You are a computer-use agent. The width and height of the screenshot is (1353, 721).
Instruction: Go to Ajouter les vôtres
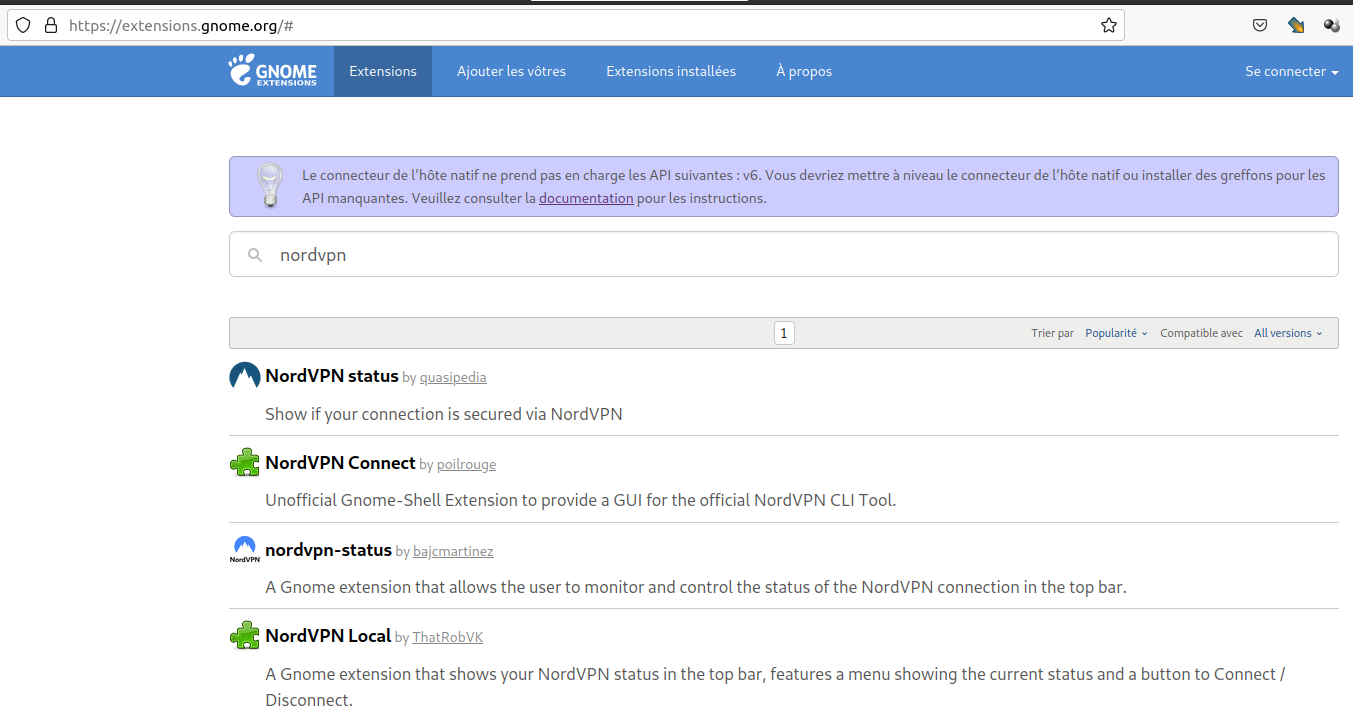coord(511,71)
